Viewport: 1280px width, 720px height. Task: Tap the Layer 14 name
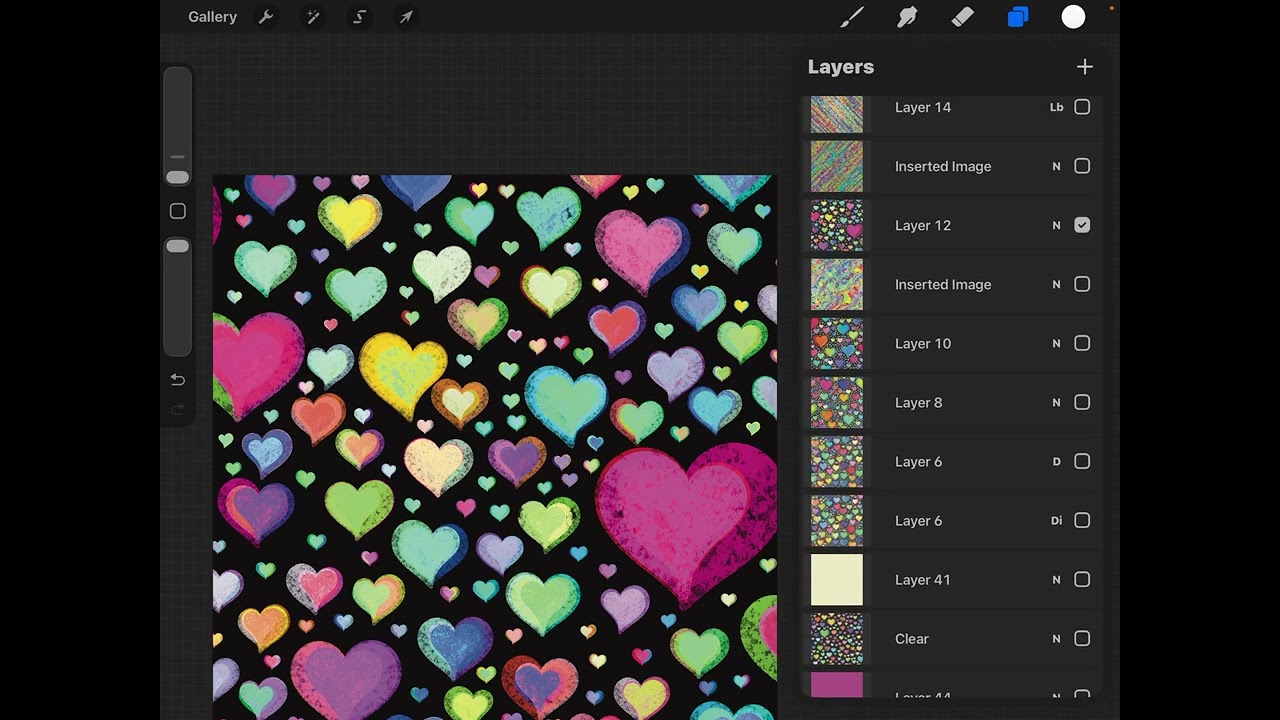tap(922, 107)
